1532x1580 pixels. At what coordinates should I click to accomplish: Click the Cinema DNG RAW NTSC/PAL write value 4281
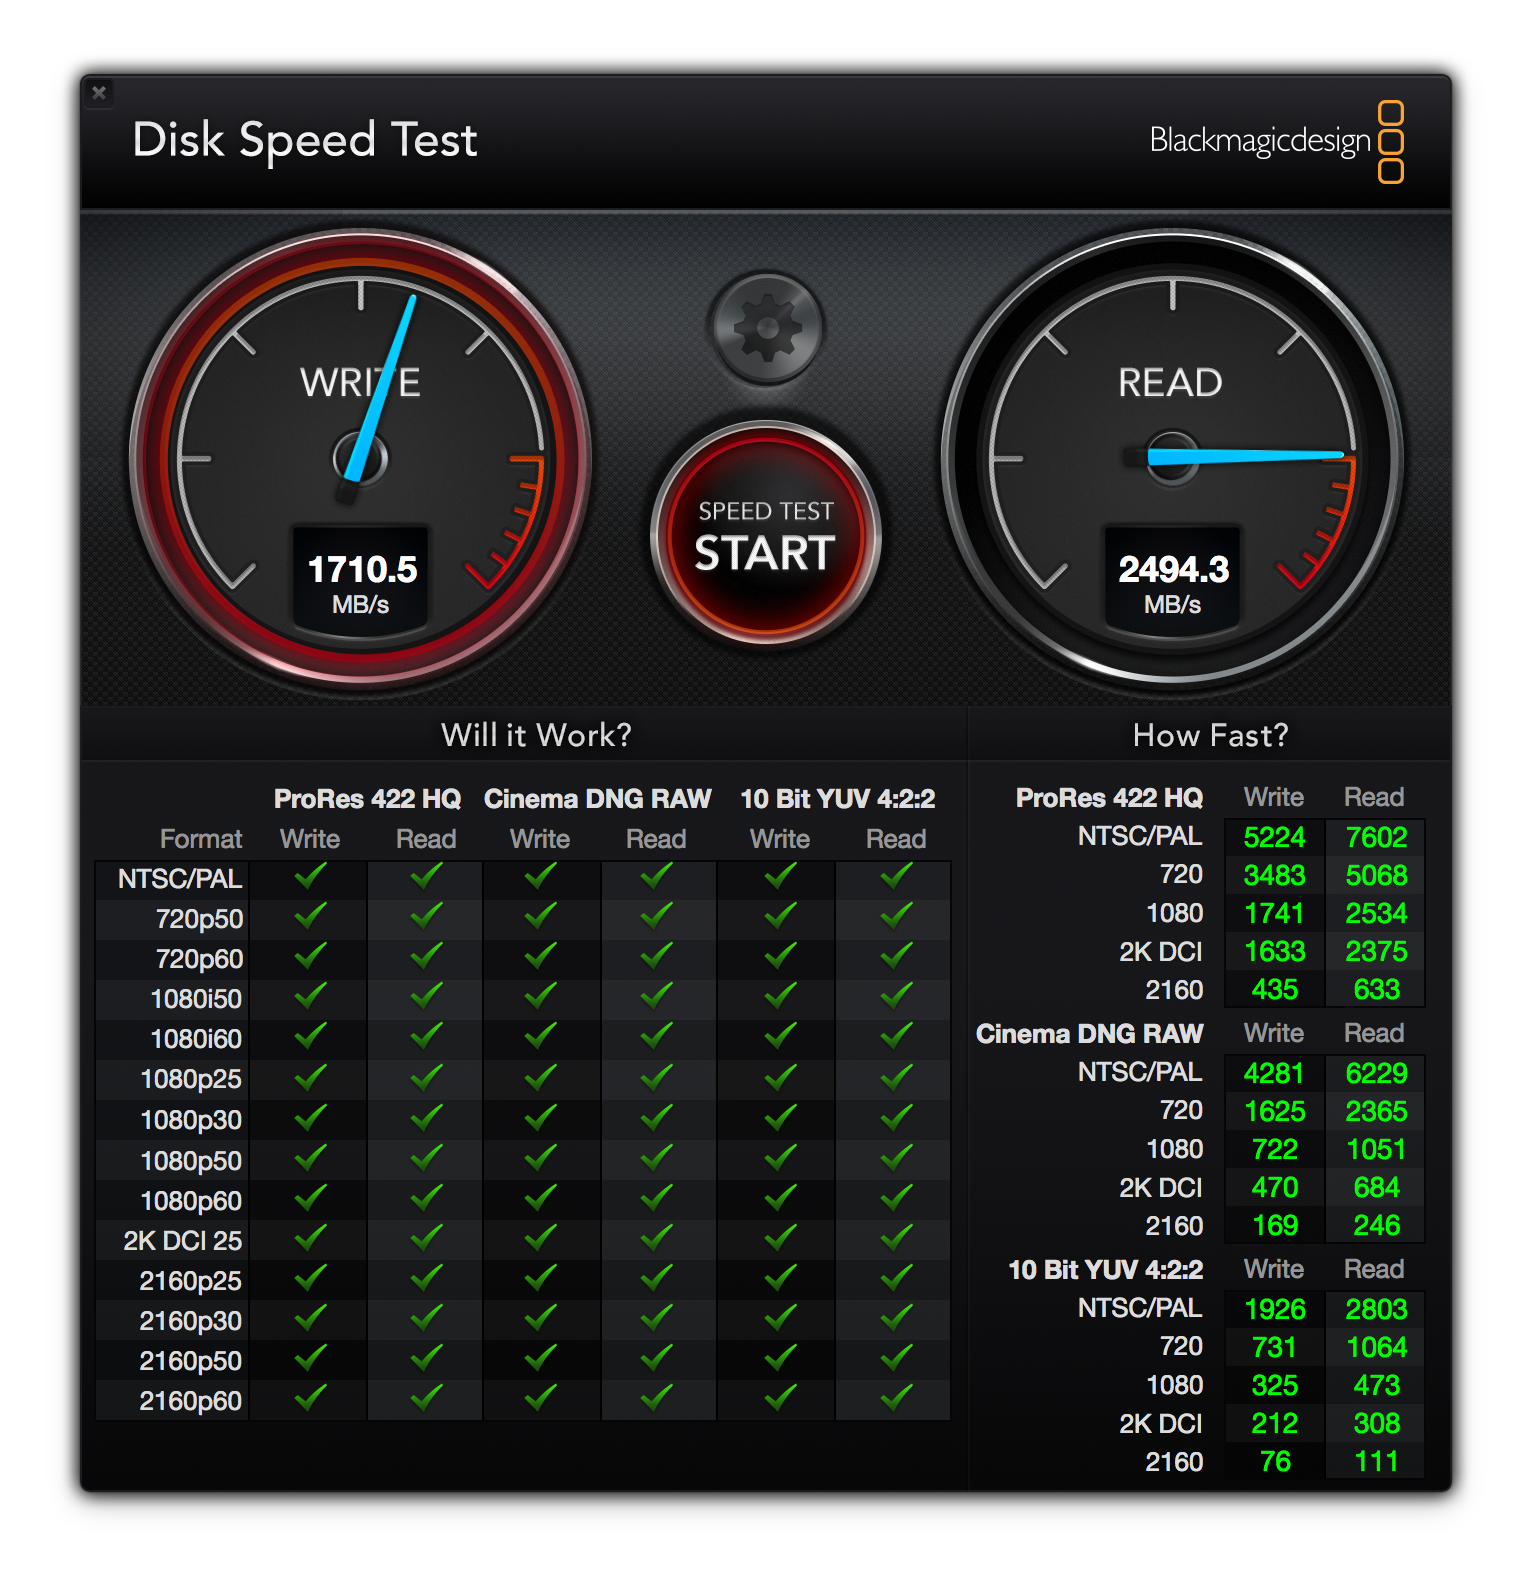point(1274,1073)
